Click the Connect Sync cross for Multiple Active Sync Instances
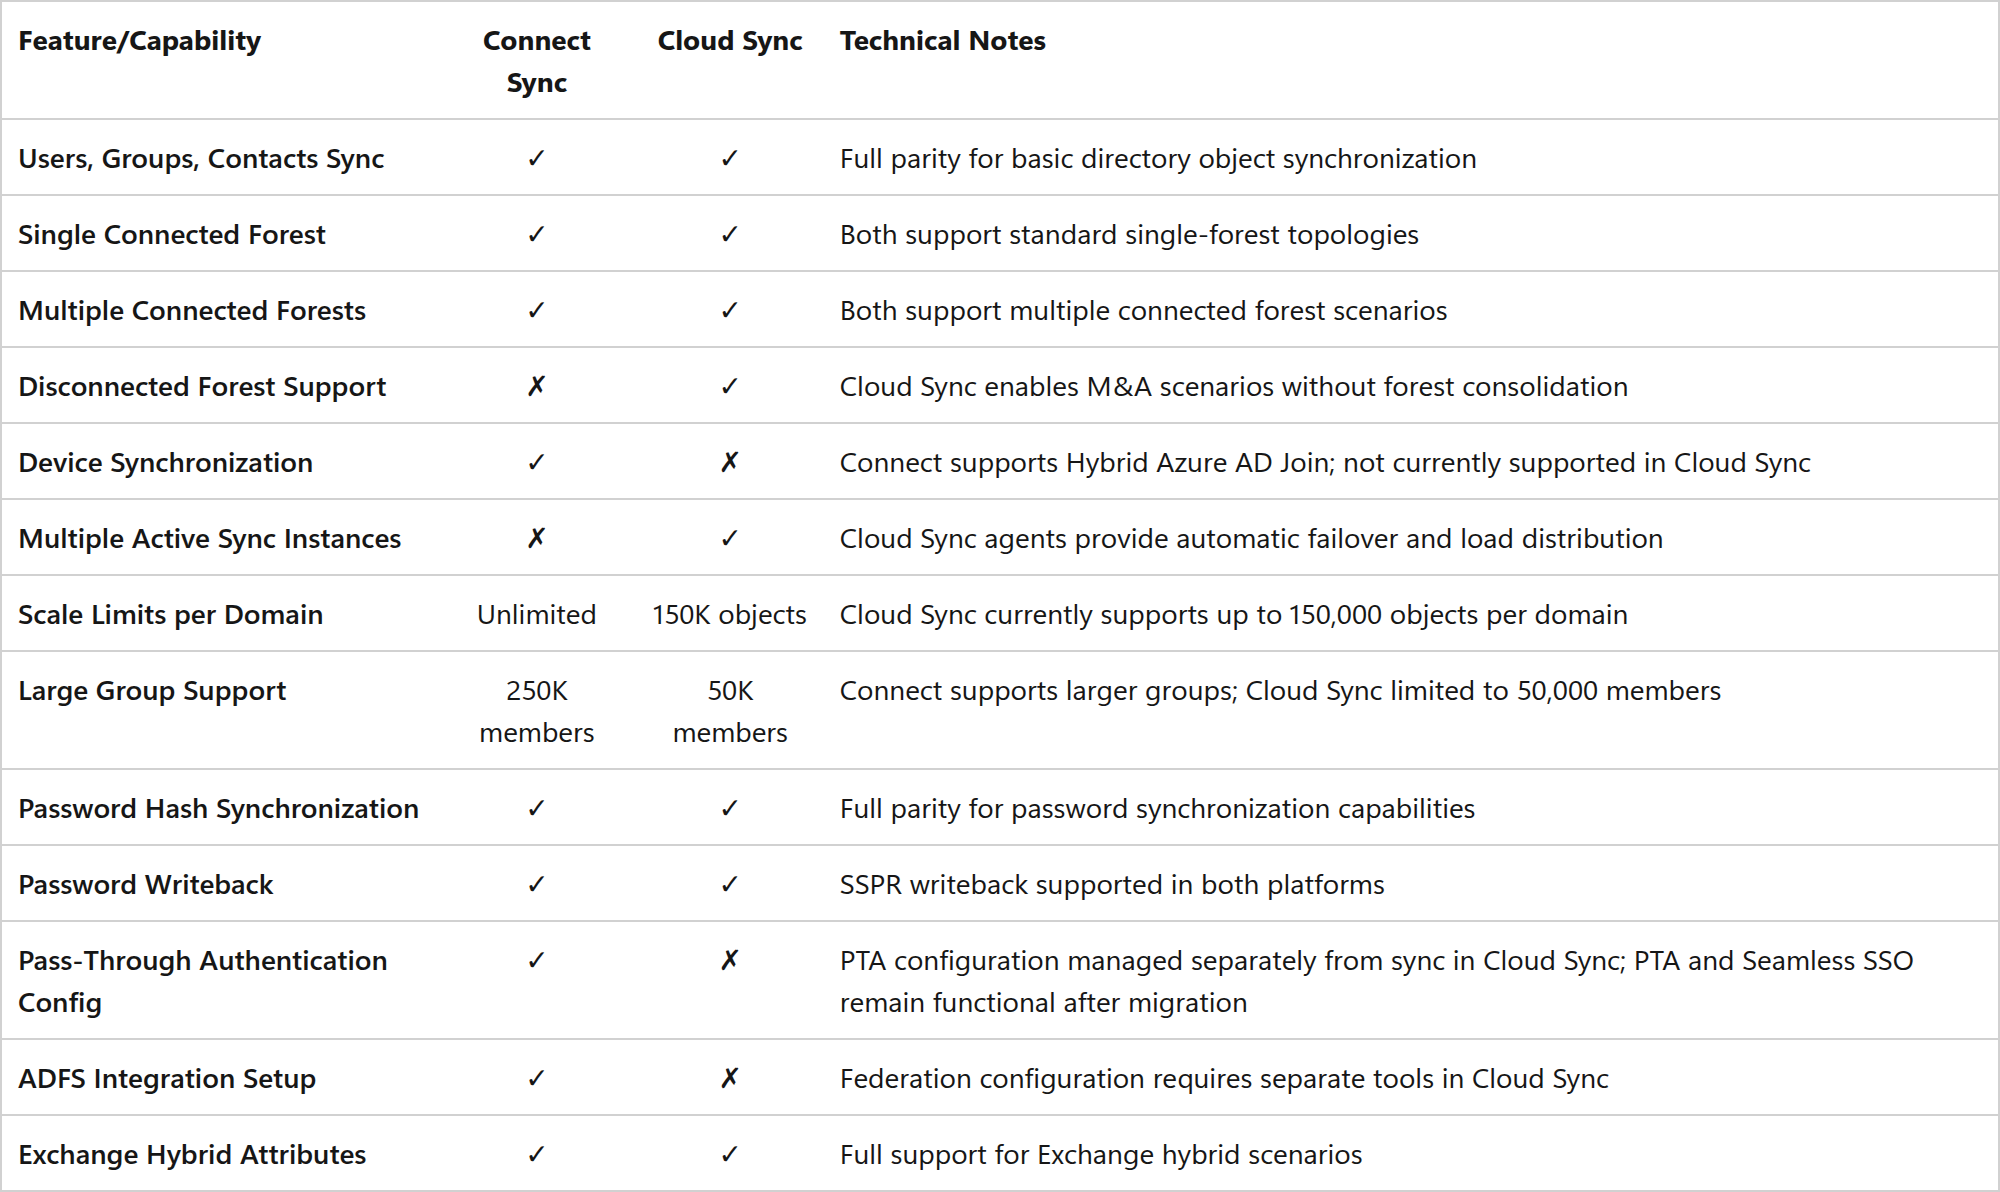This screenshot has width=2000, height=1192. [537, 538]
